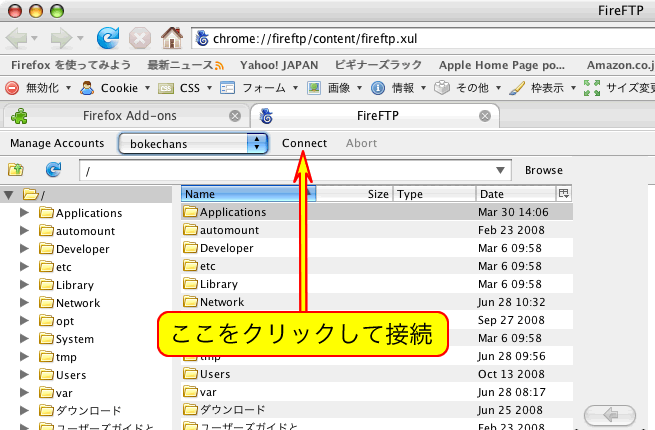Open the Back button history dropdown arrow
The image size is (655, 430).
pyautogui.click(x=35, y=38)
